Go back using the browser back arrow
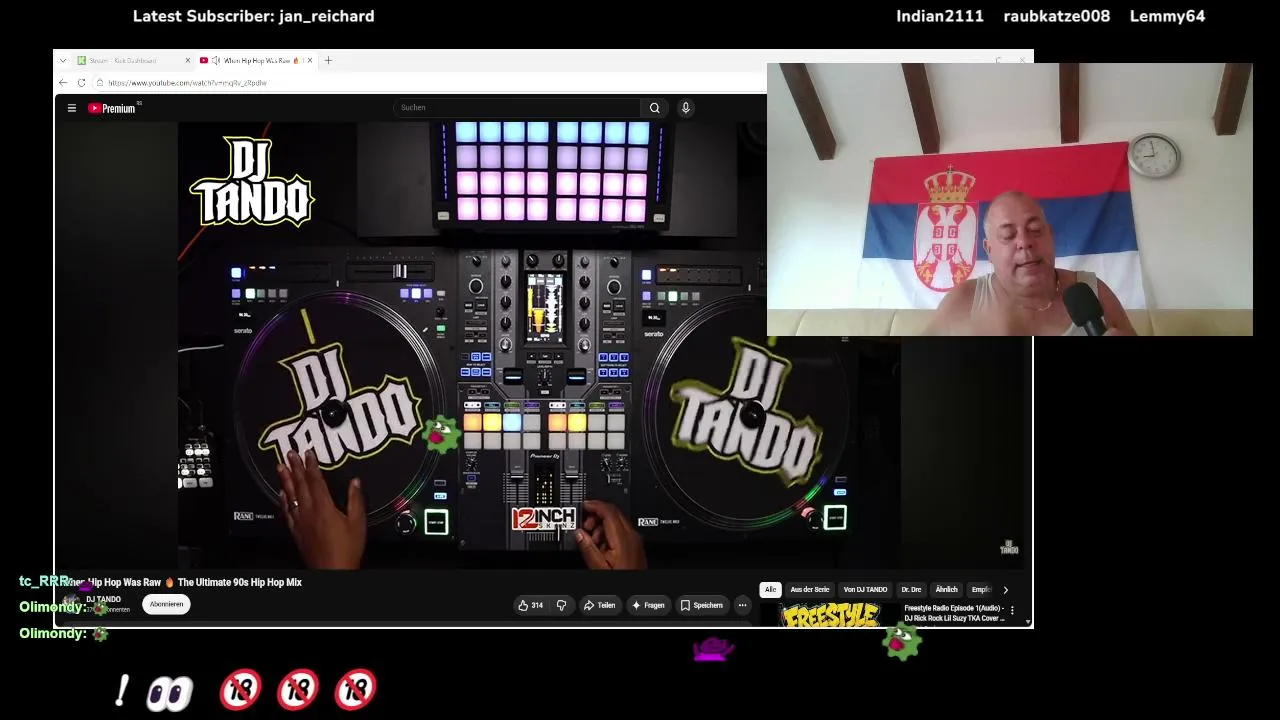 coord(63,83)
